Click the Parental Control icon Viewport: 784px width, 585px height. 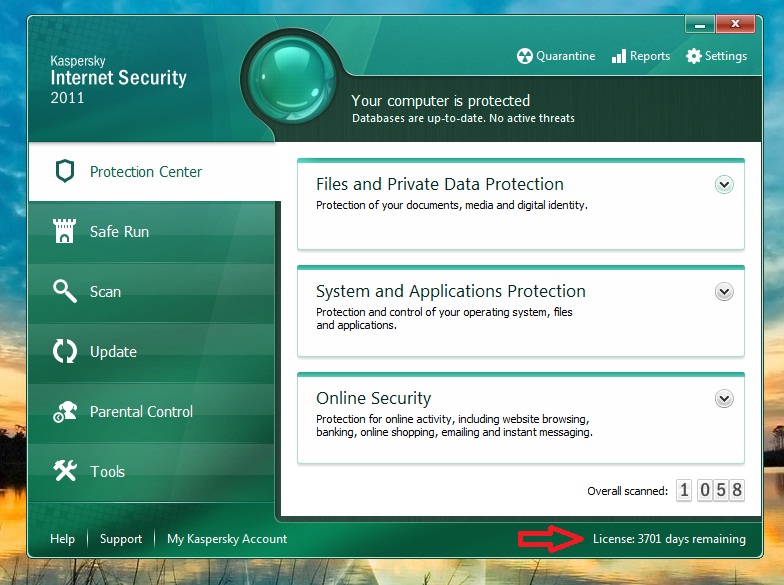[65, 412]
